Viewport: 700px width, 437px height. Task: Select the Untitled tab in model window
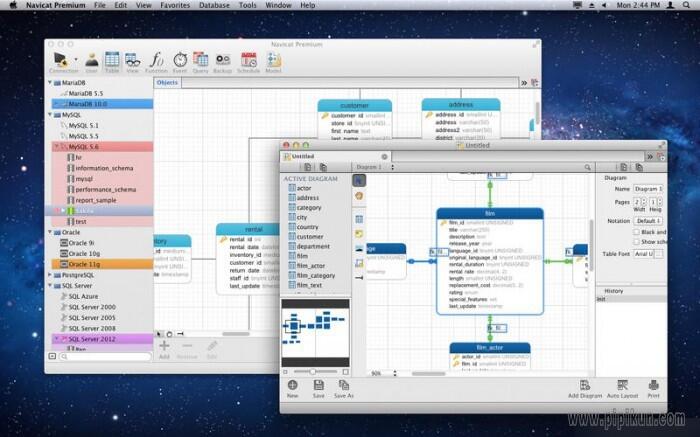tap(335, 157)
